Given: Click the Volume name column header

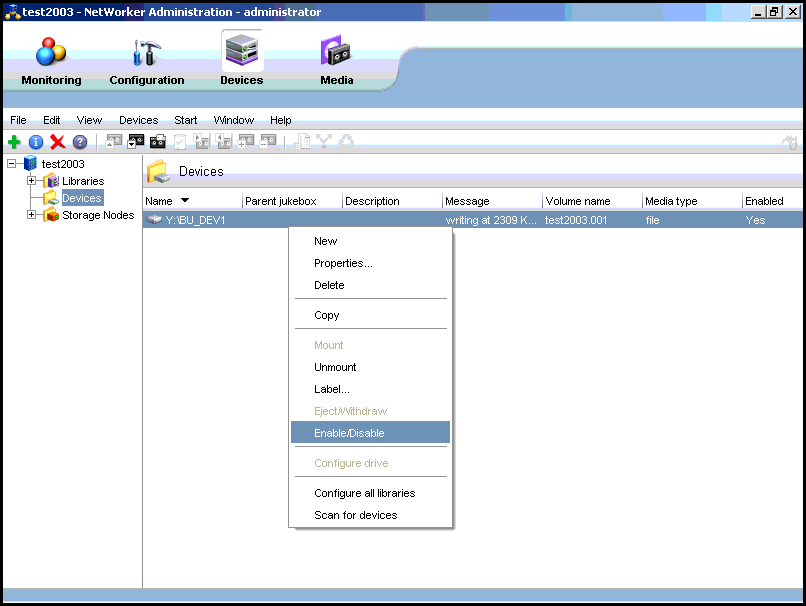Looking at the screenshot, I should [592, 201].
